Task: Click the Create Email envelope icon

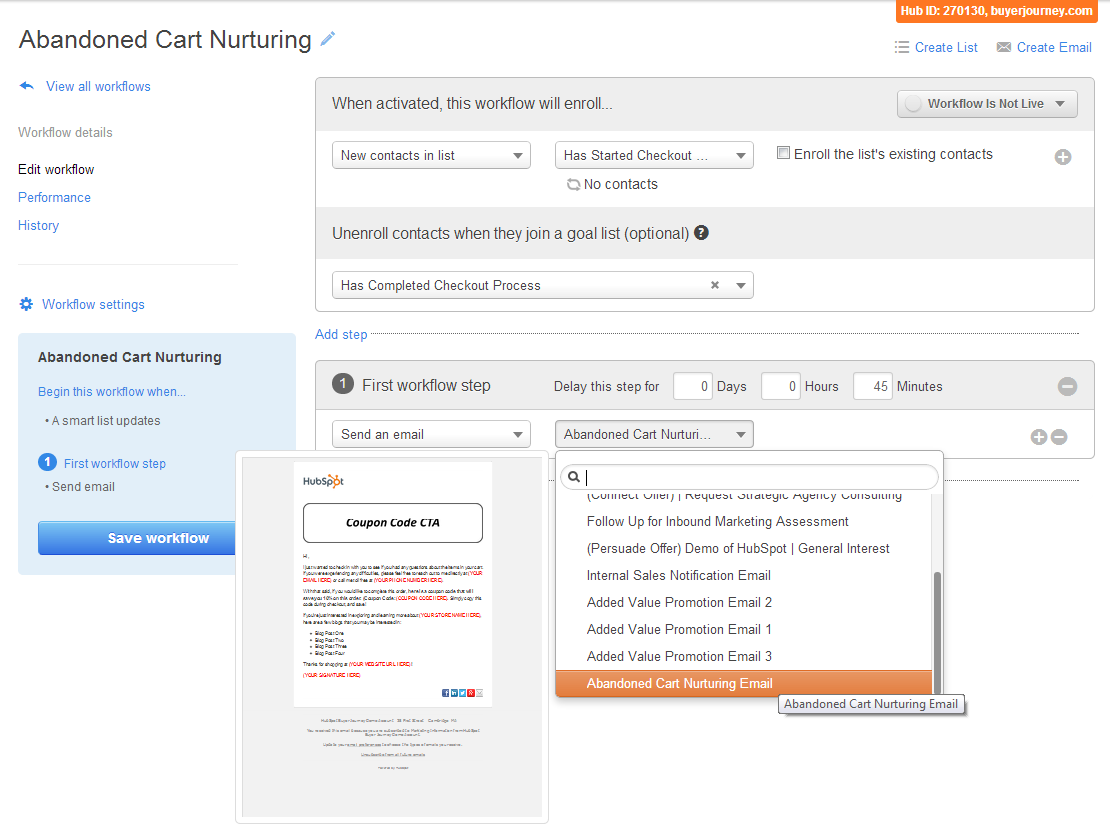Action: pos(1004,47)
